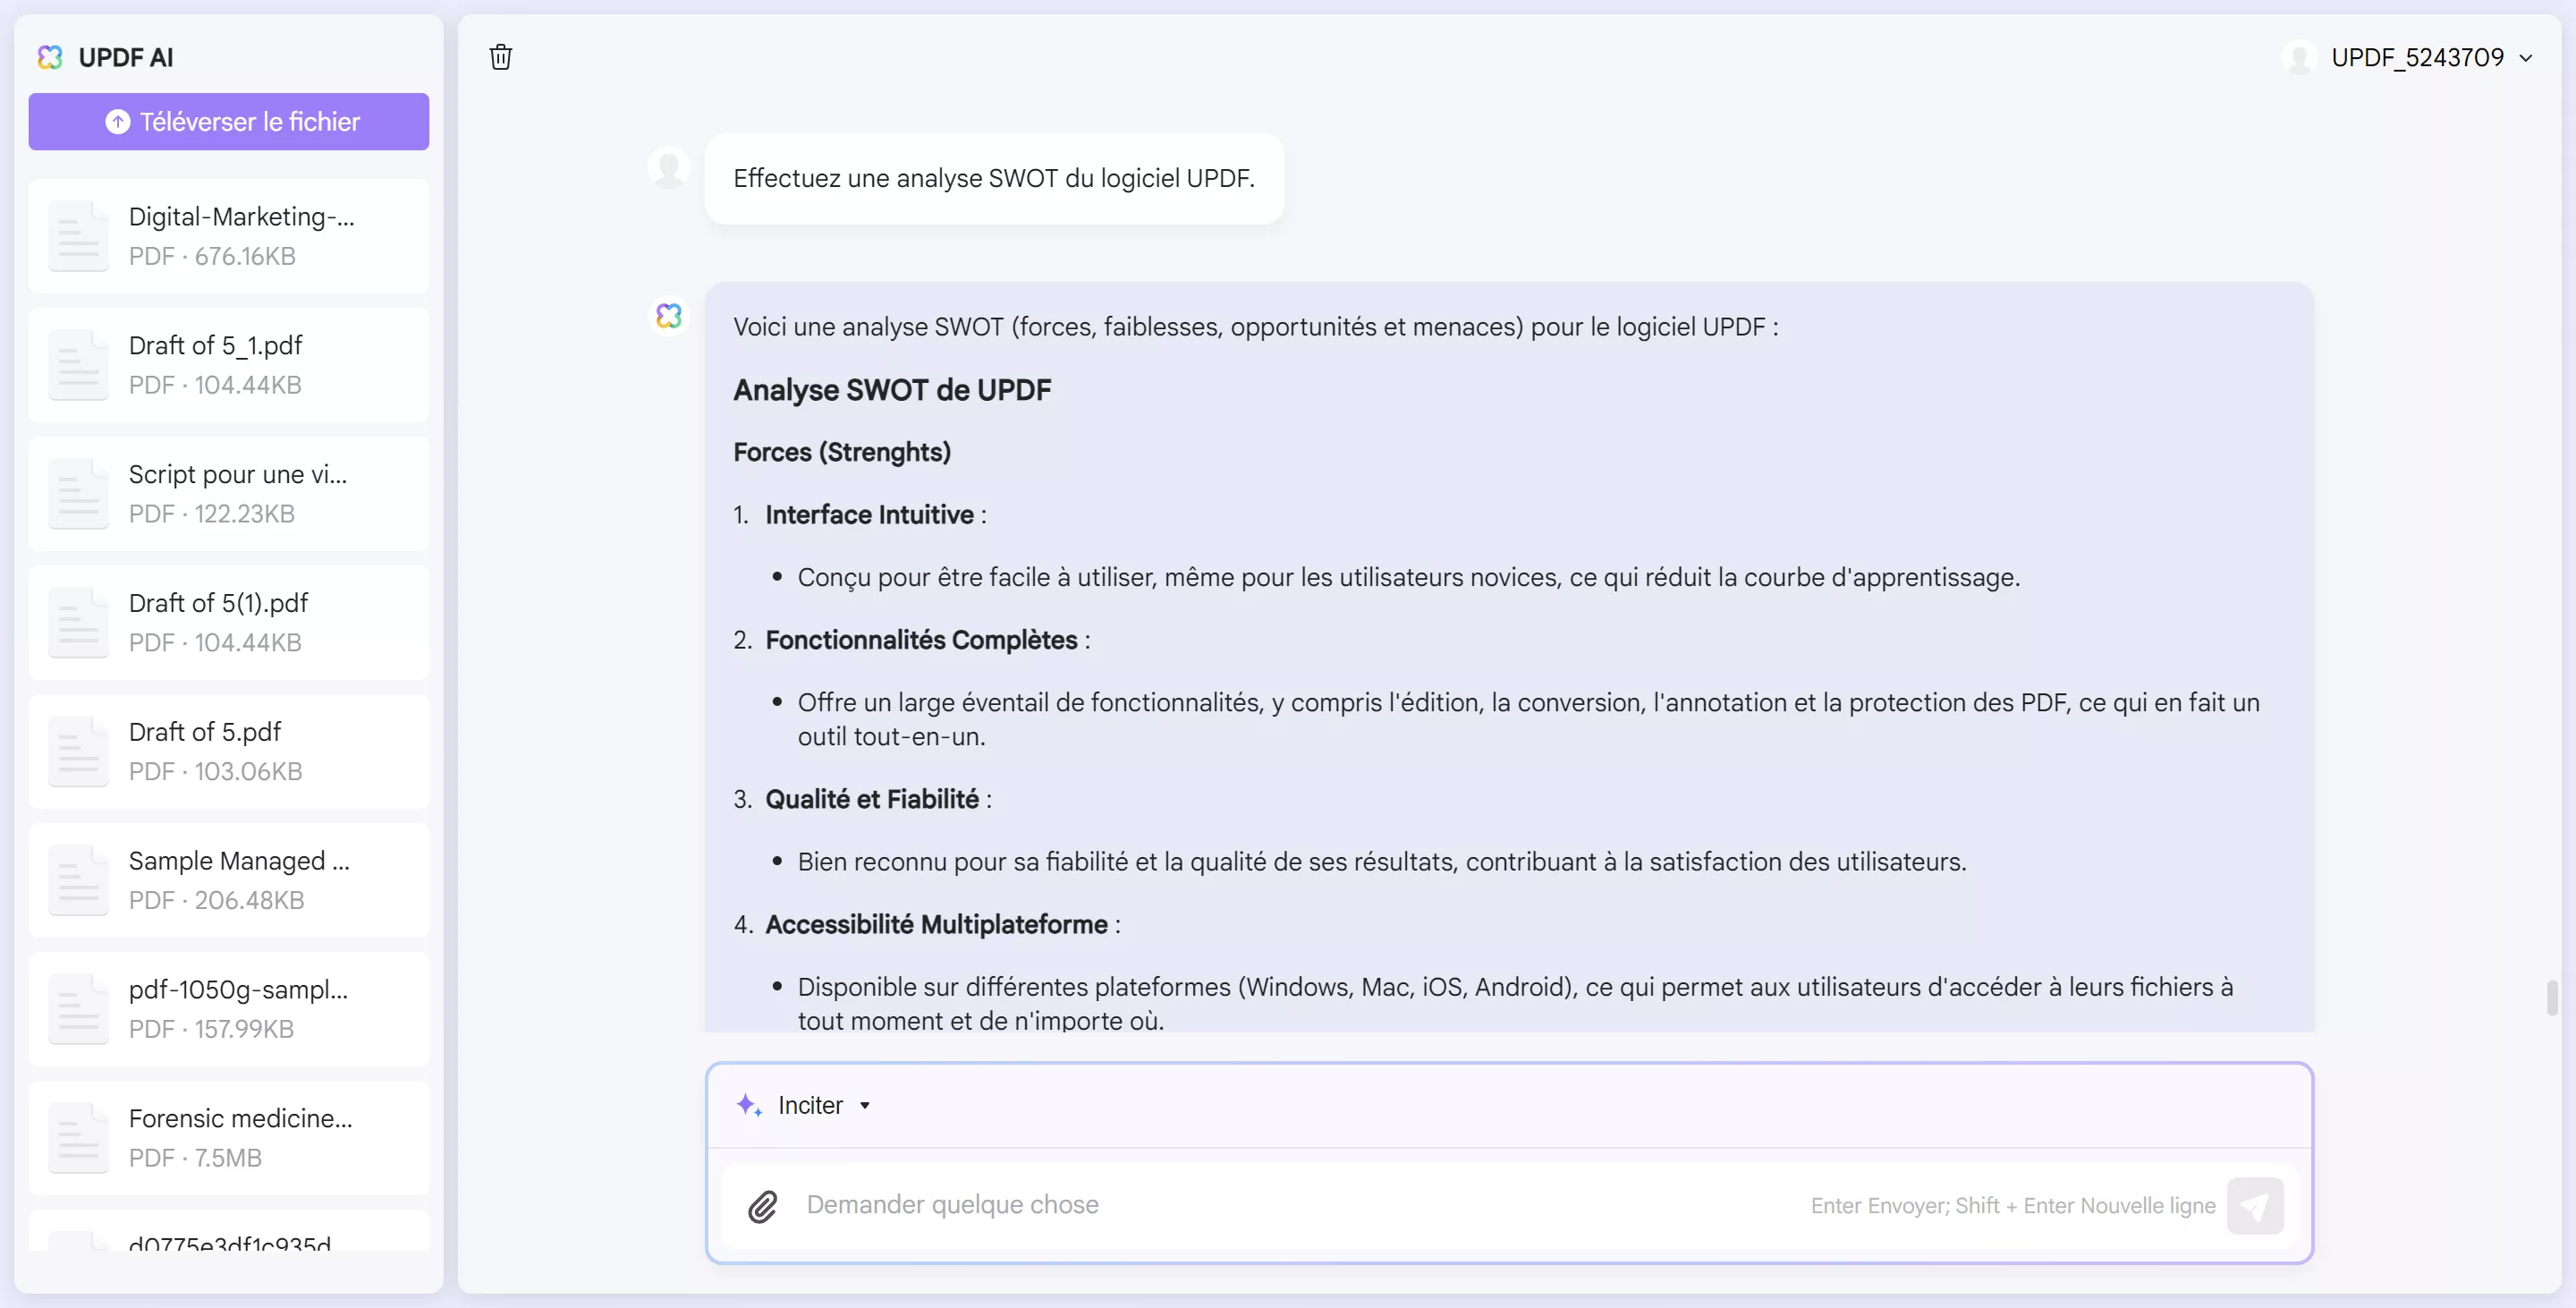Open the Script pour une vi... document

228,493
